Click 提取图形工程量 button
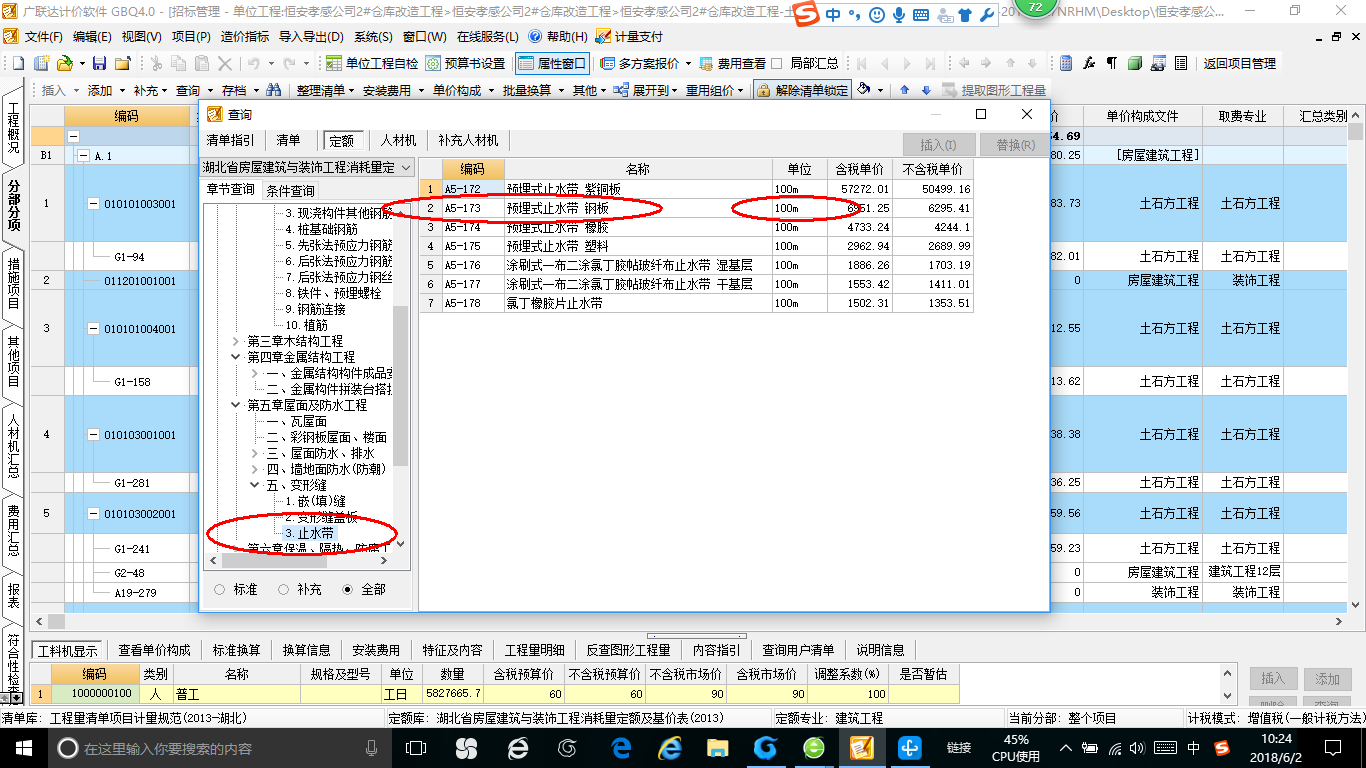The image size is (1366, 768). coord(994,90)
